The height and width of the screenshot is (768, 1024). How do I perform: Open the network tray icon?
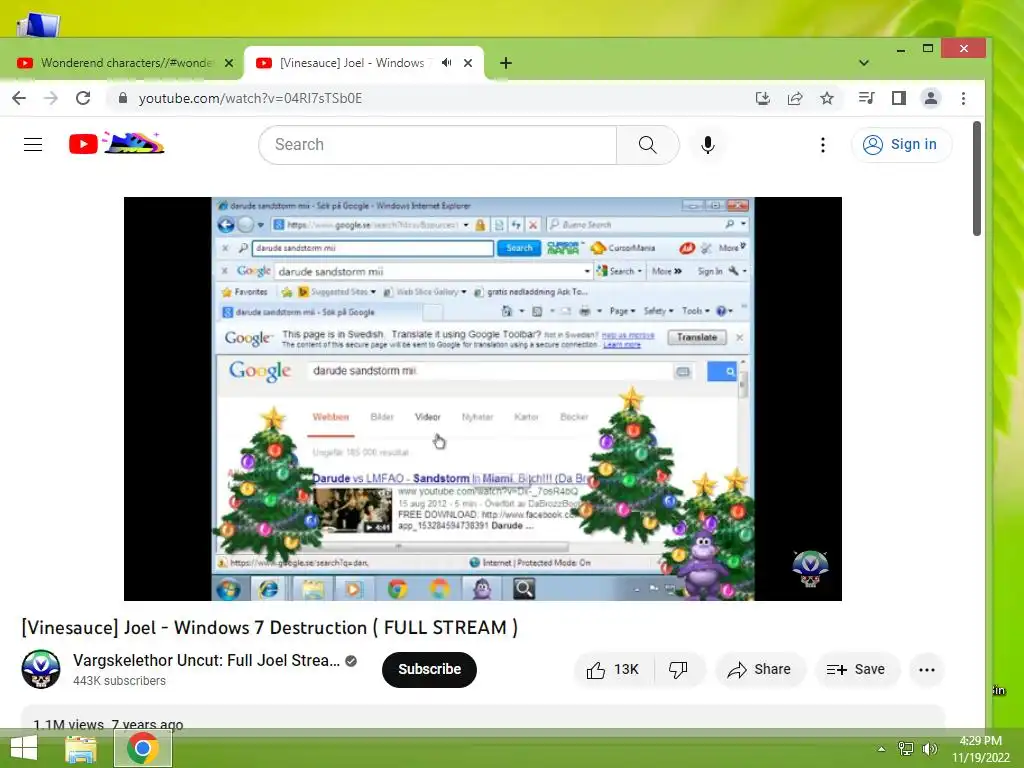tap(906, 749)
